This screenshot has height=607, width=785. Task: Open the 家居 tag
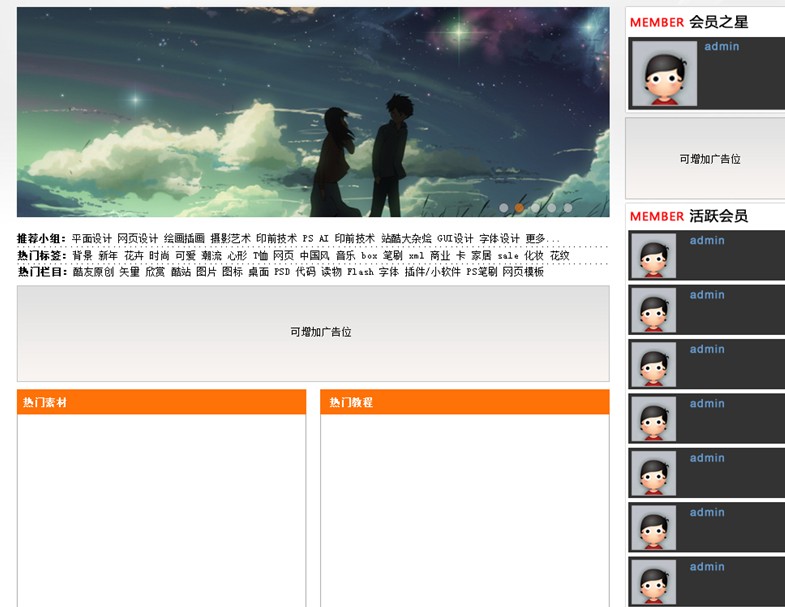[481, 255]
